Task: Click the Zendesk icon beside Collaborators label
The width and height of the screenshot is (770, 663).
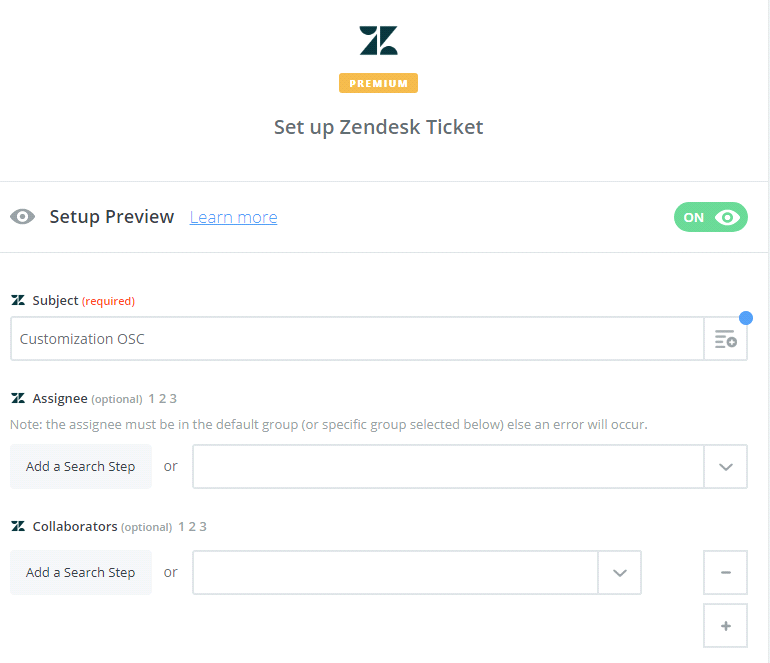Action: [x=17, y=526]
